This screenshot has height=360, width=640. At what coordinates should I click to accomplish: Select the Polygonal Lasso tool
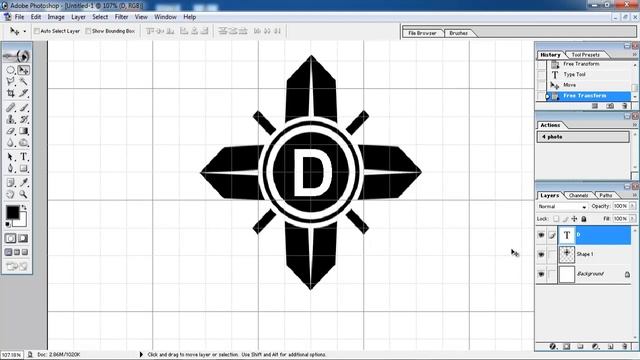11,82
